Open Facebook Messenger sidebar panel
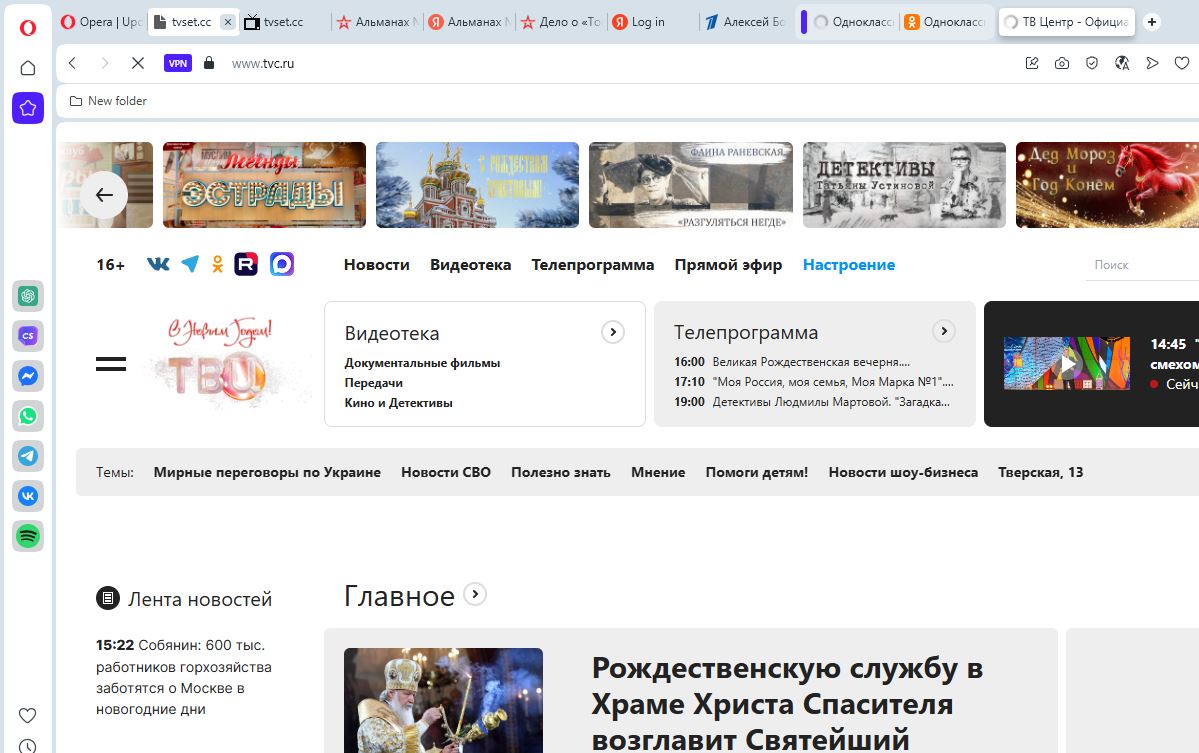 tap(28, 376)
